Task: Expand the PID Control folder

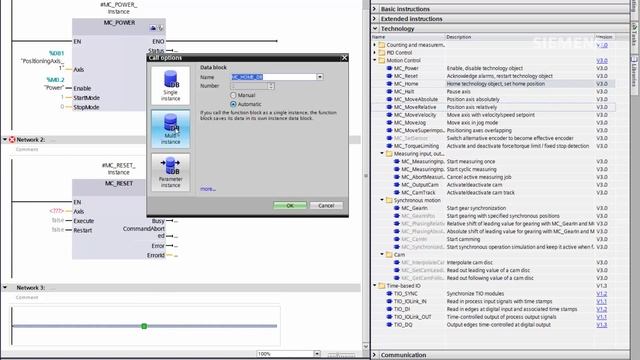Action: click(375, 53)
